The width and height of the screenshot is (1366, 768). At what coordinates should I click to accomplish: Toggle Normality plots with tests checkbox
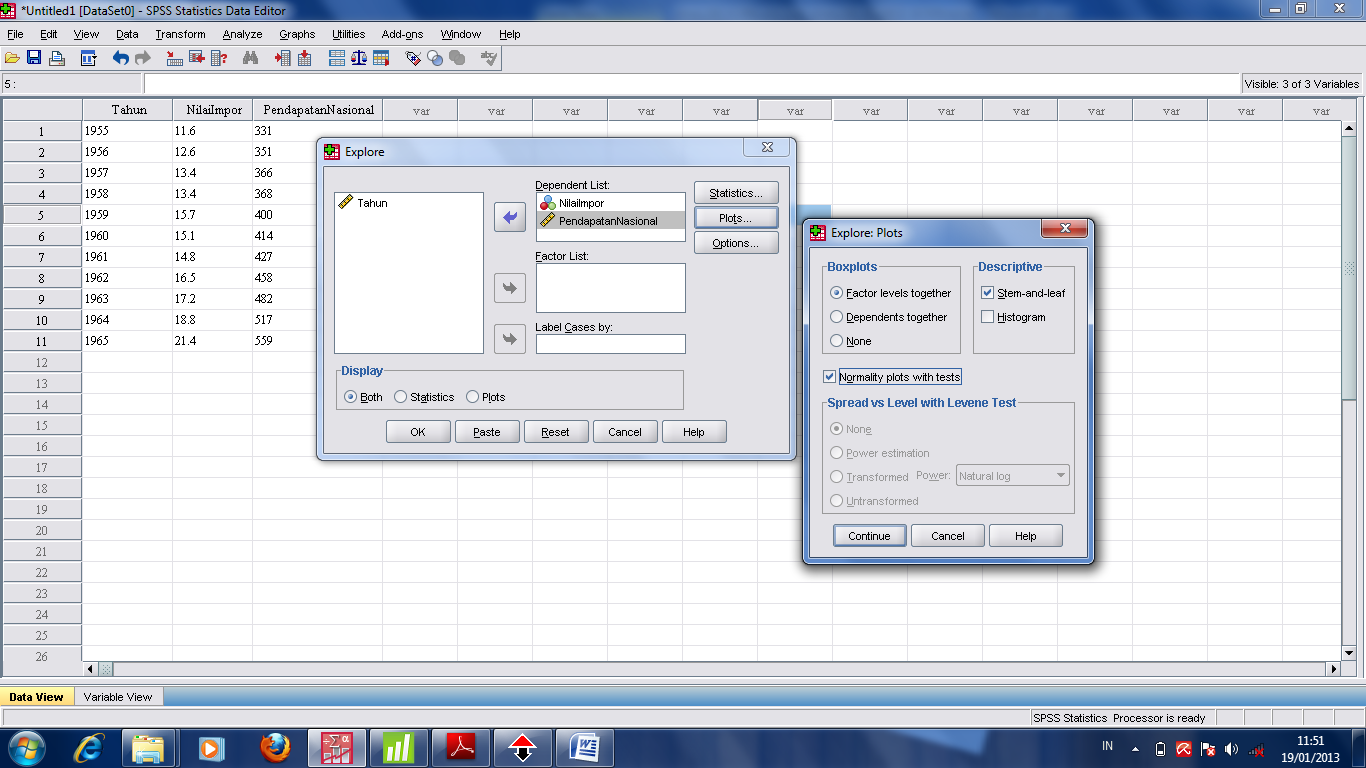[x=892, y=377]
